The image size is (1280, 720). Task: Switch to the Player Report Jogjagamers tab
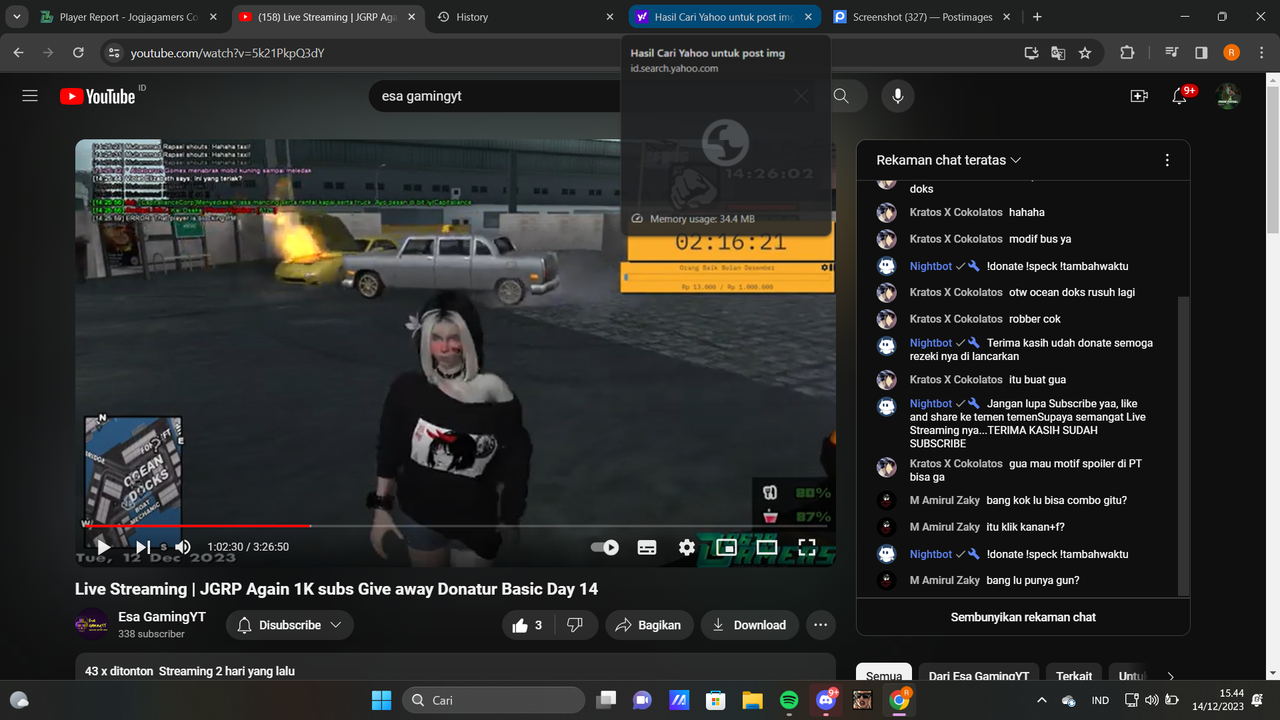point(129,17)
